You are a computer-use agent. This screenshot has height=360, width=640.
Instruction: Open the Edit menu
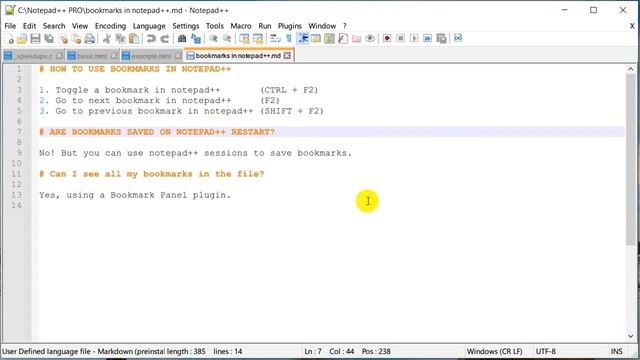coord(29,26)
